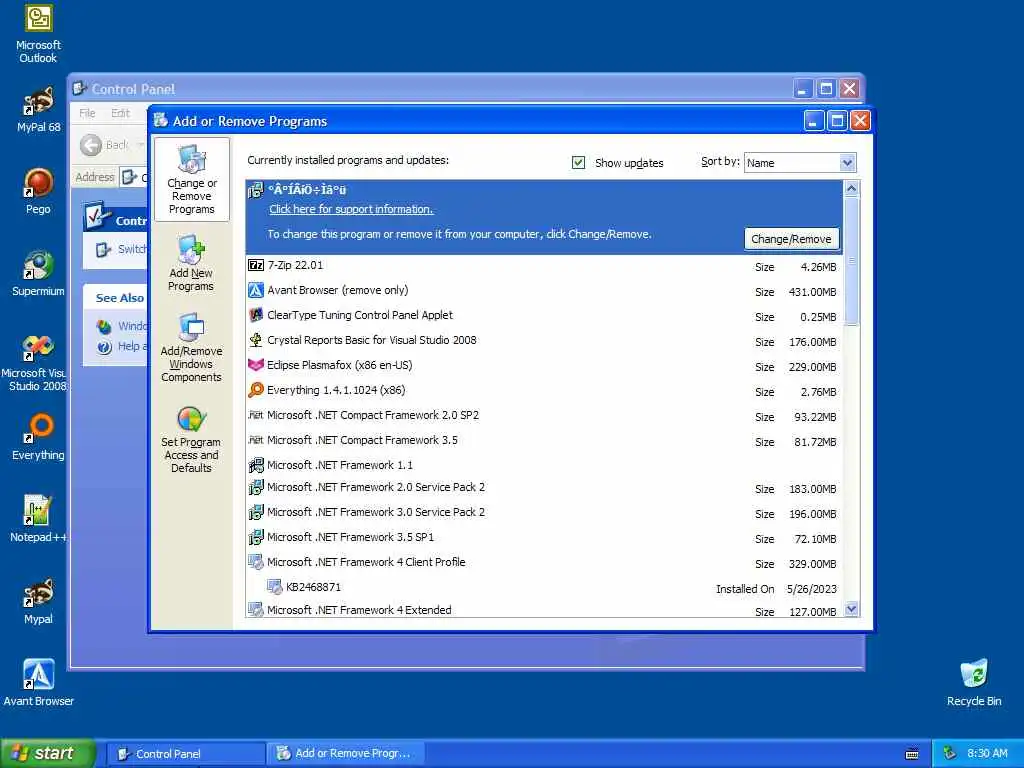Image resolution: width=1024 pixels, height=768 pixels.
Task: Click the KB2468871 update icon
Action: coord(275,586)
